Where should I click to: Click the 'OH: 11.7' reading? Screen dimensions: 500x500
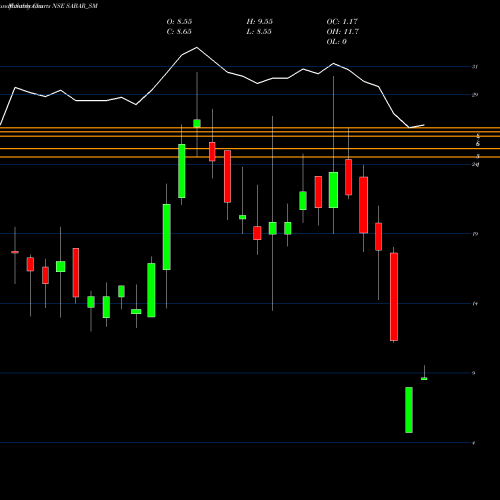(x=343, y=32)
